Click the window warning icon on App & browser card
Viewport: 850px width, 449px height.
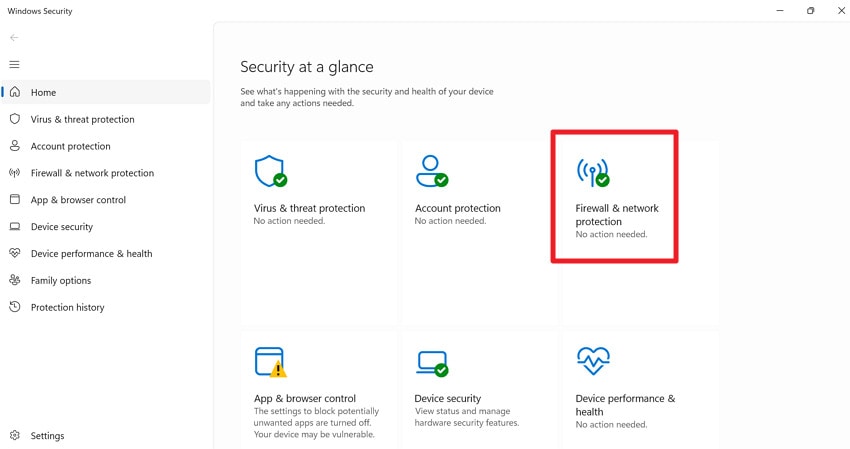point(271,362)
